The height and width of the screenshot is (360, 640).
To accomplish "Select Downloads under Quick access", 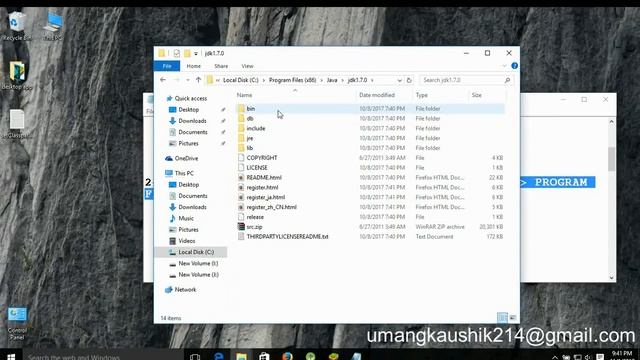I will pos(192,121).
